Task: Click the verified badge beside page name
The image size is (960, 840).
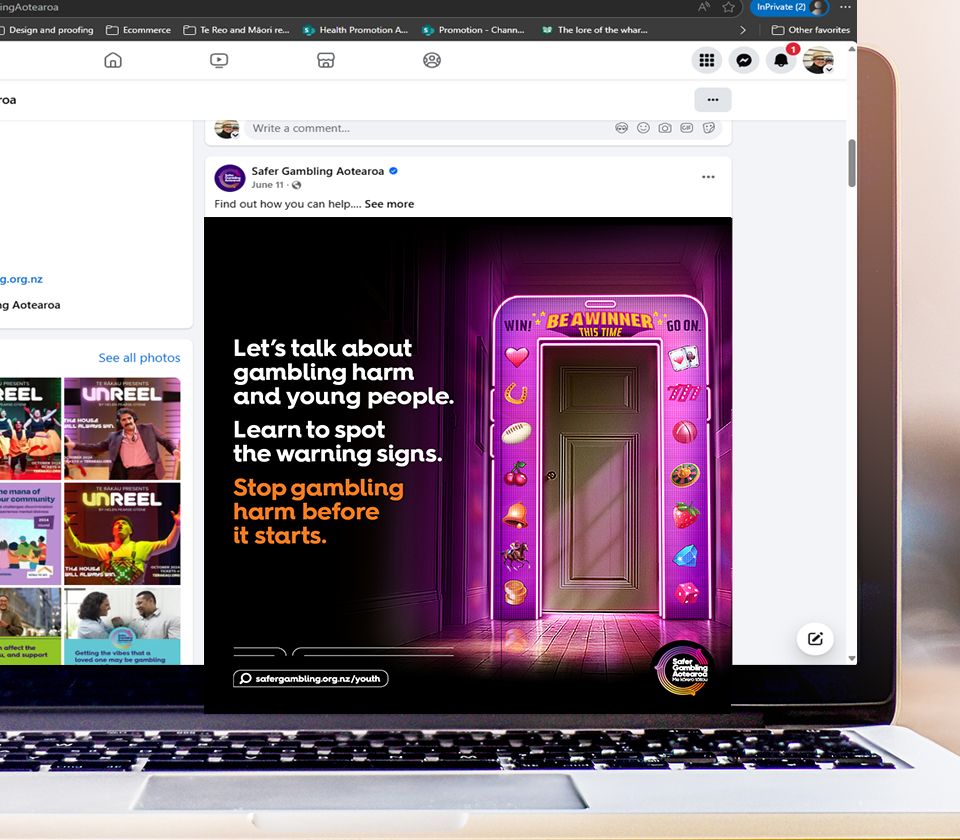Action: tap(394, 171)
